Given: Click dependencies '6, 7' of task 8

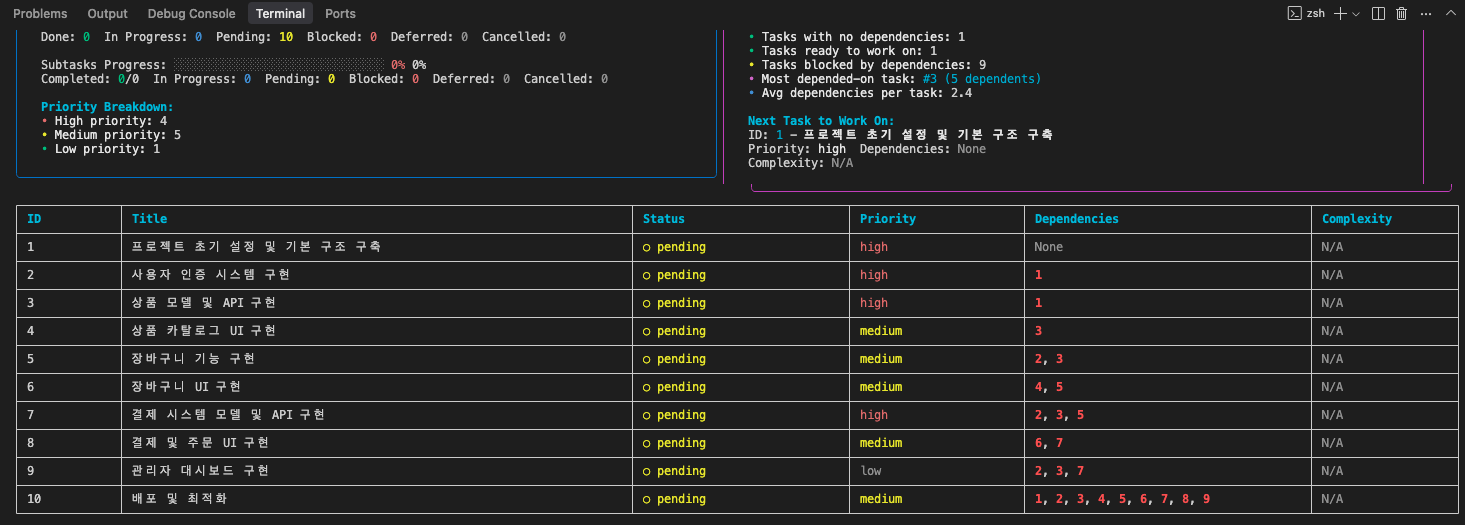Looking at the screenshot, I should pyautogui.click(x=1049, y=442).
